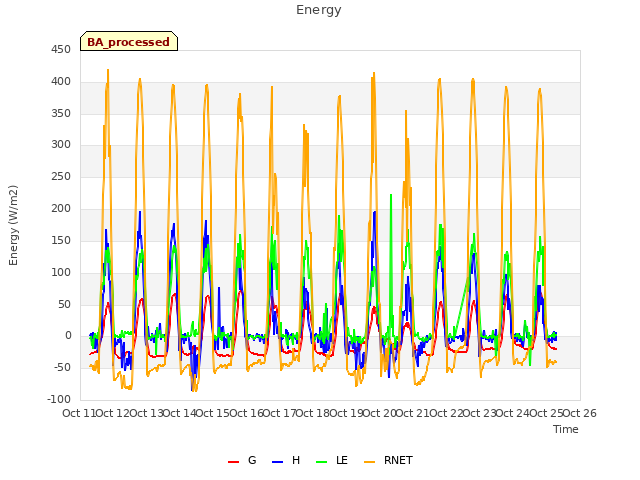Click the blue H legend swatch
The width and height of the screenshot is (640, 480).
click(x=278, y=462)
